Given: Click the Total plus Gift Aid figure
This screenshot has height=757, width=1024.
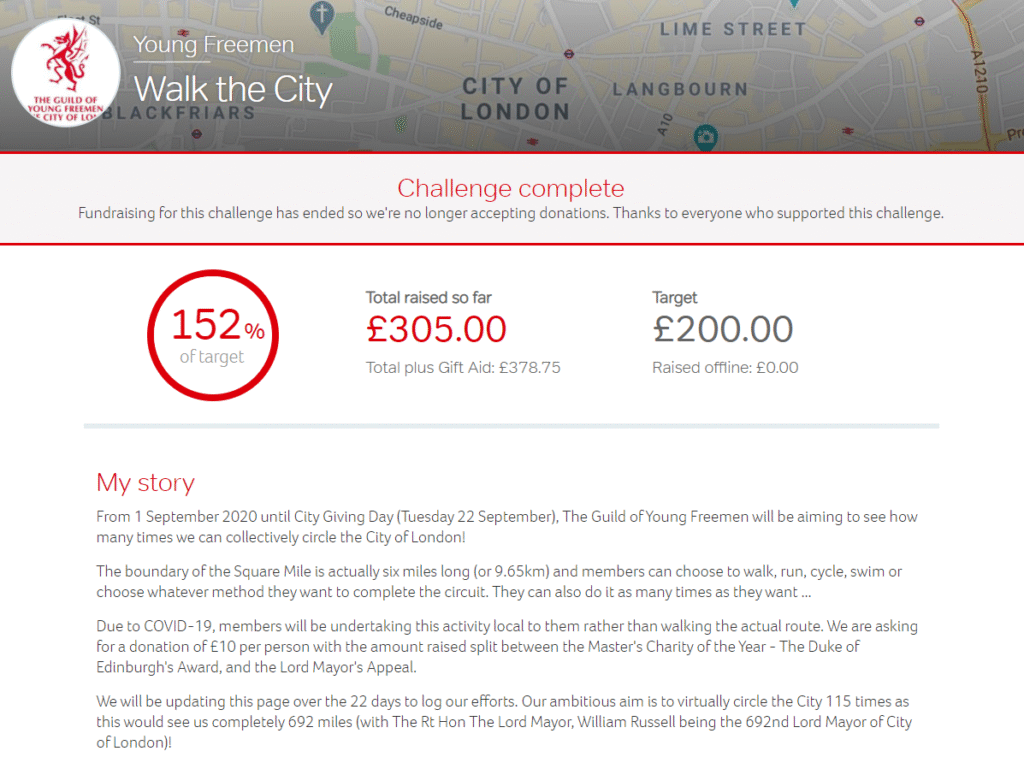Looking at the screenshot, I should pos(463,367).
